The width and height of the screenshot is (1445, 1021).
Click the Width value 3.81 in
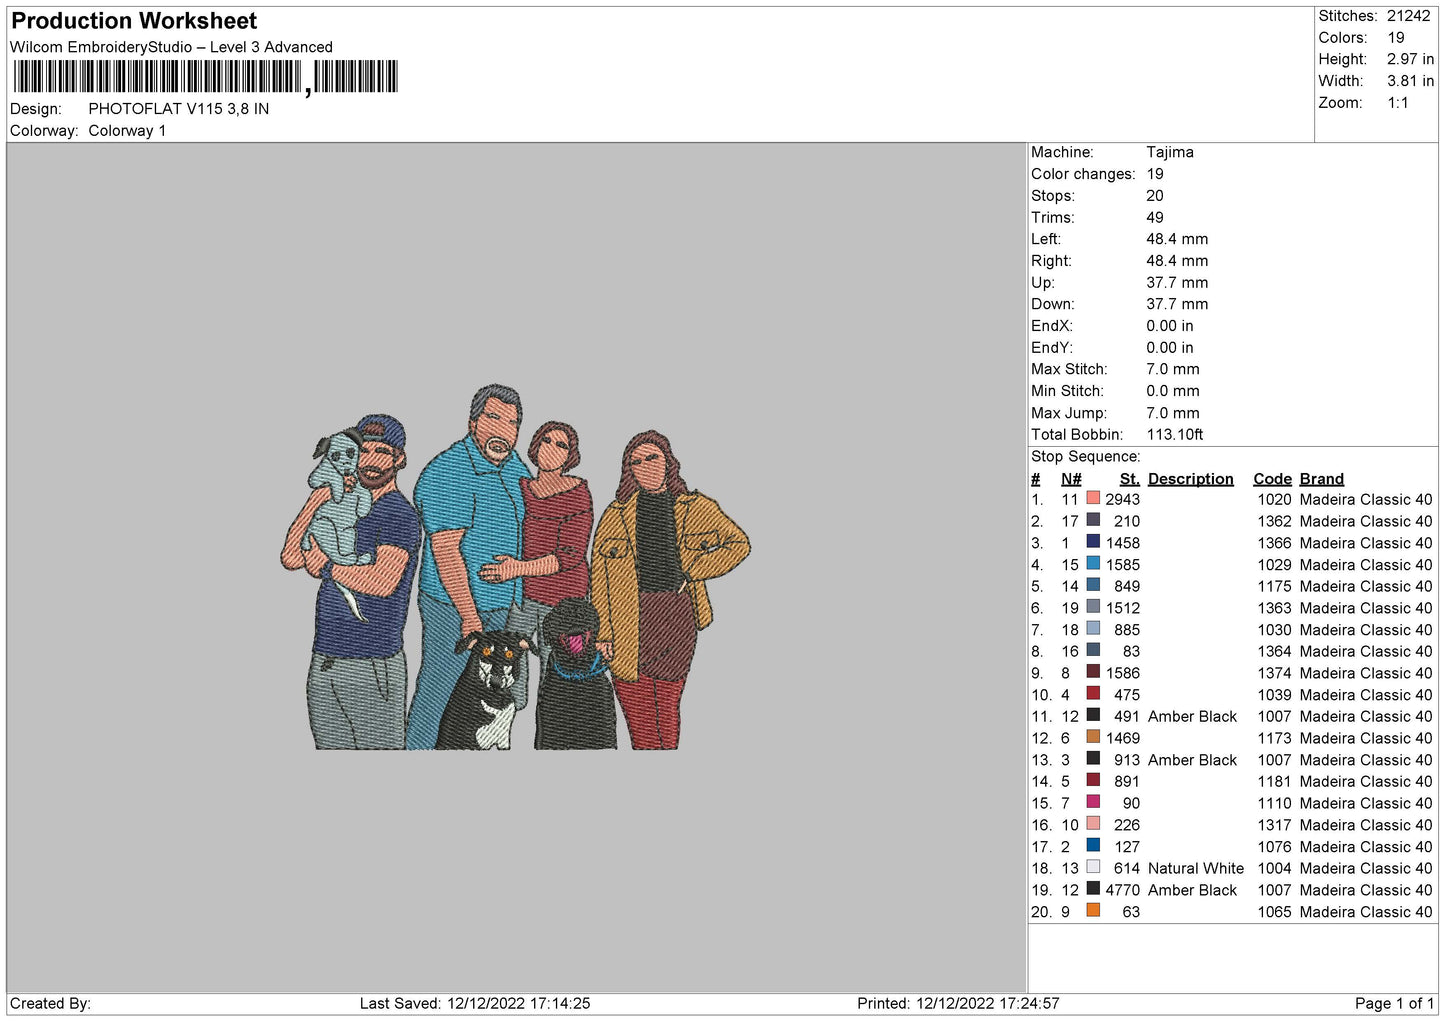[x=1410, y=81]
